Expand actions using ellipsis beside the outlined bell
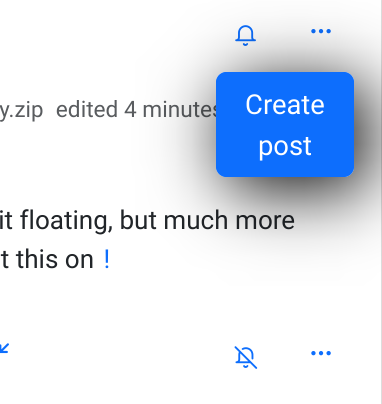The width and height of the screenshot is (382, 404). (x=321, y=31)
